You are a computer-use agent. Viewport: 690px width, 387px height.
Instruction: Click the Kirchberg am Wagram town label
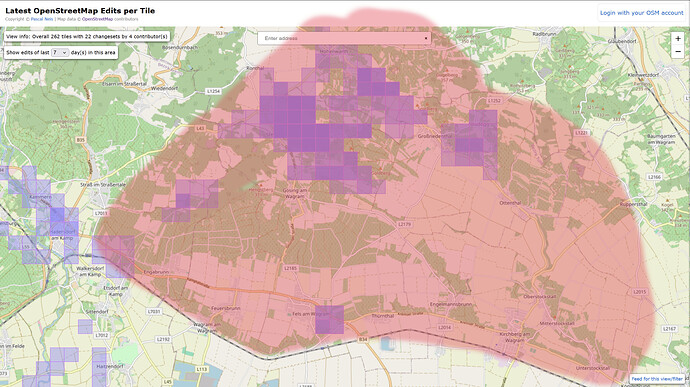point(514,337)
